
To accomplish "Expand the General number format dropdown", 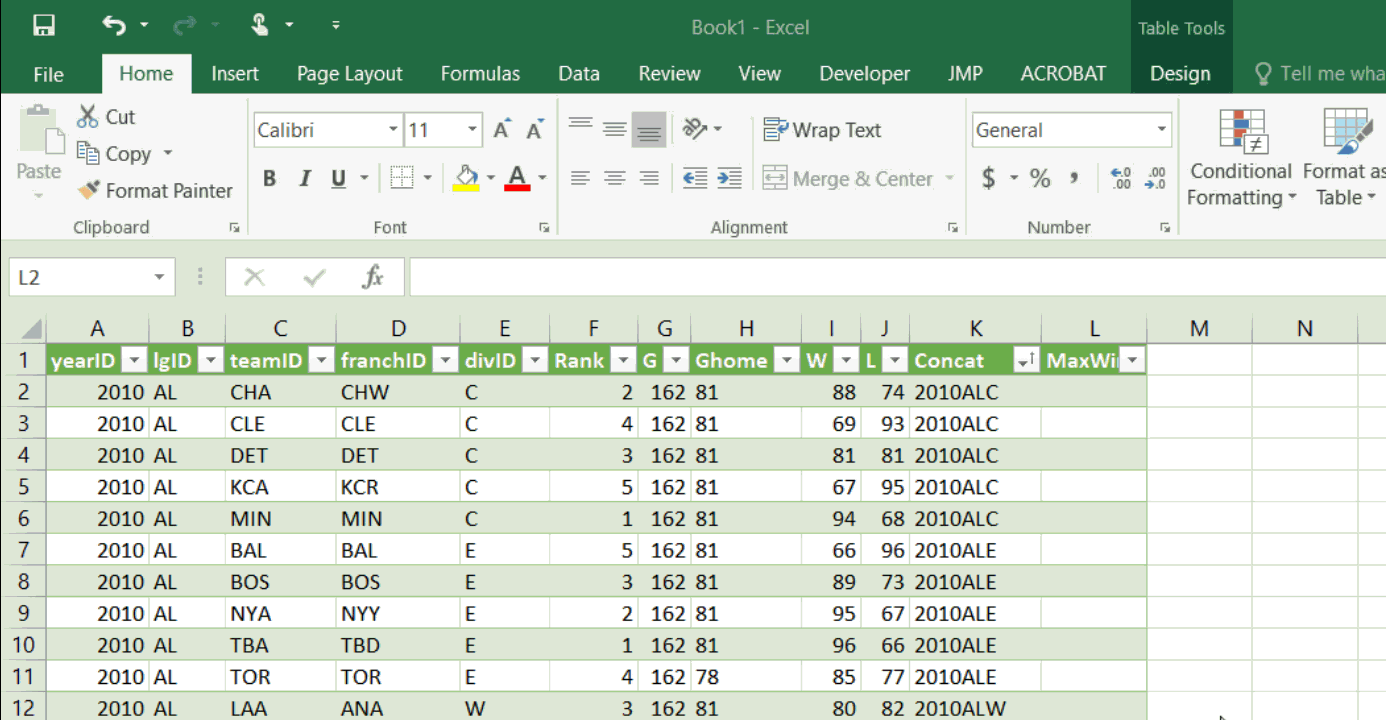I will 1161,130.
